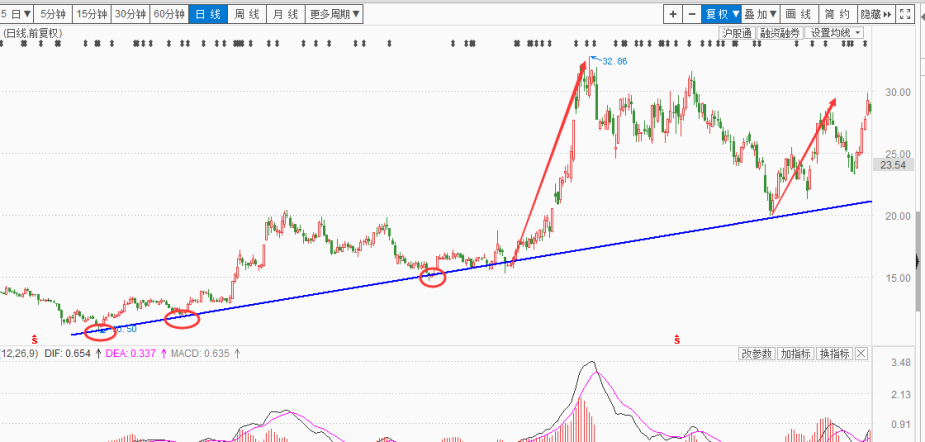Open the 叠加 overlay dropdown
This screenshot has height=442, width=925.
point(760,14)
